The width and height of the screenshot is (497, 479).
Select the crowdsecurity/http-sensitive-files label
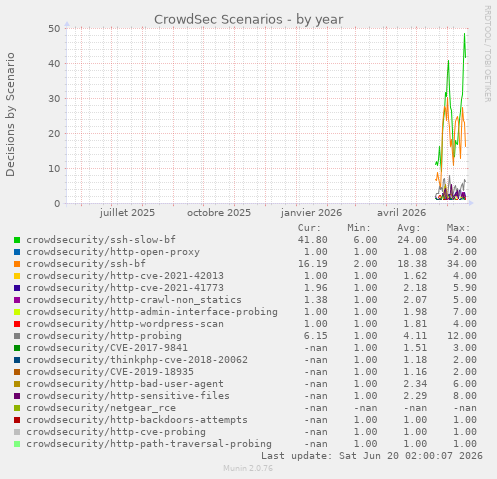point(128,396)
